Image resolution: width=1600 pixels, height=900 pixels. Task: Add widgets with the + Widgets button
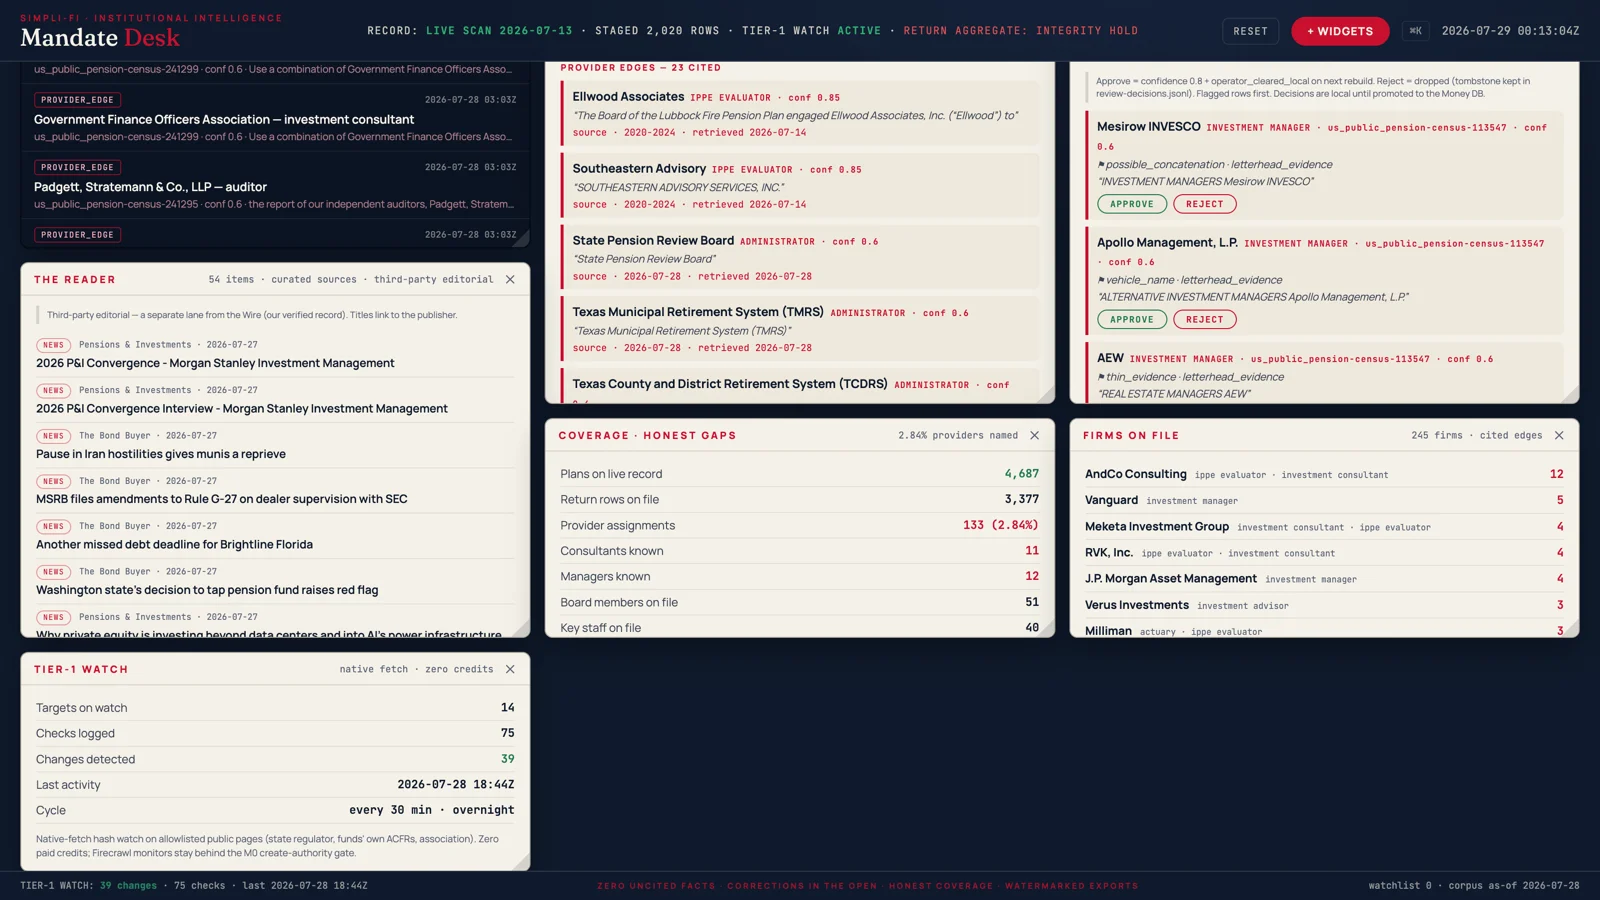[1340, 31]
